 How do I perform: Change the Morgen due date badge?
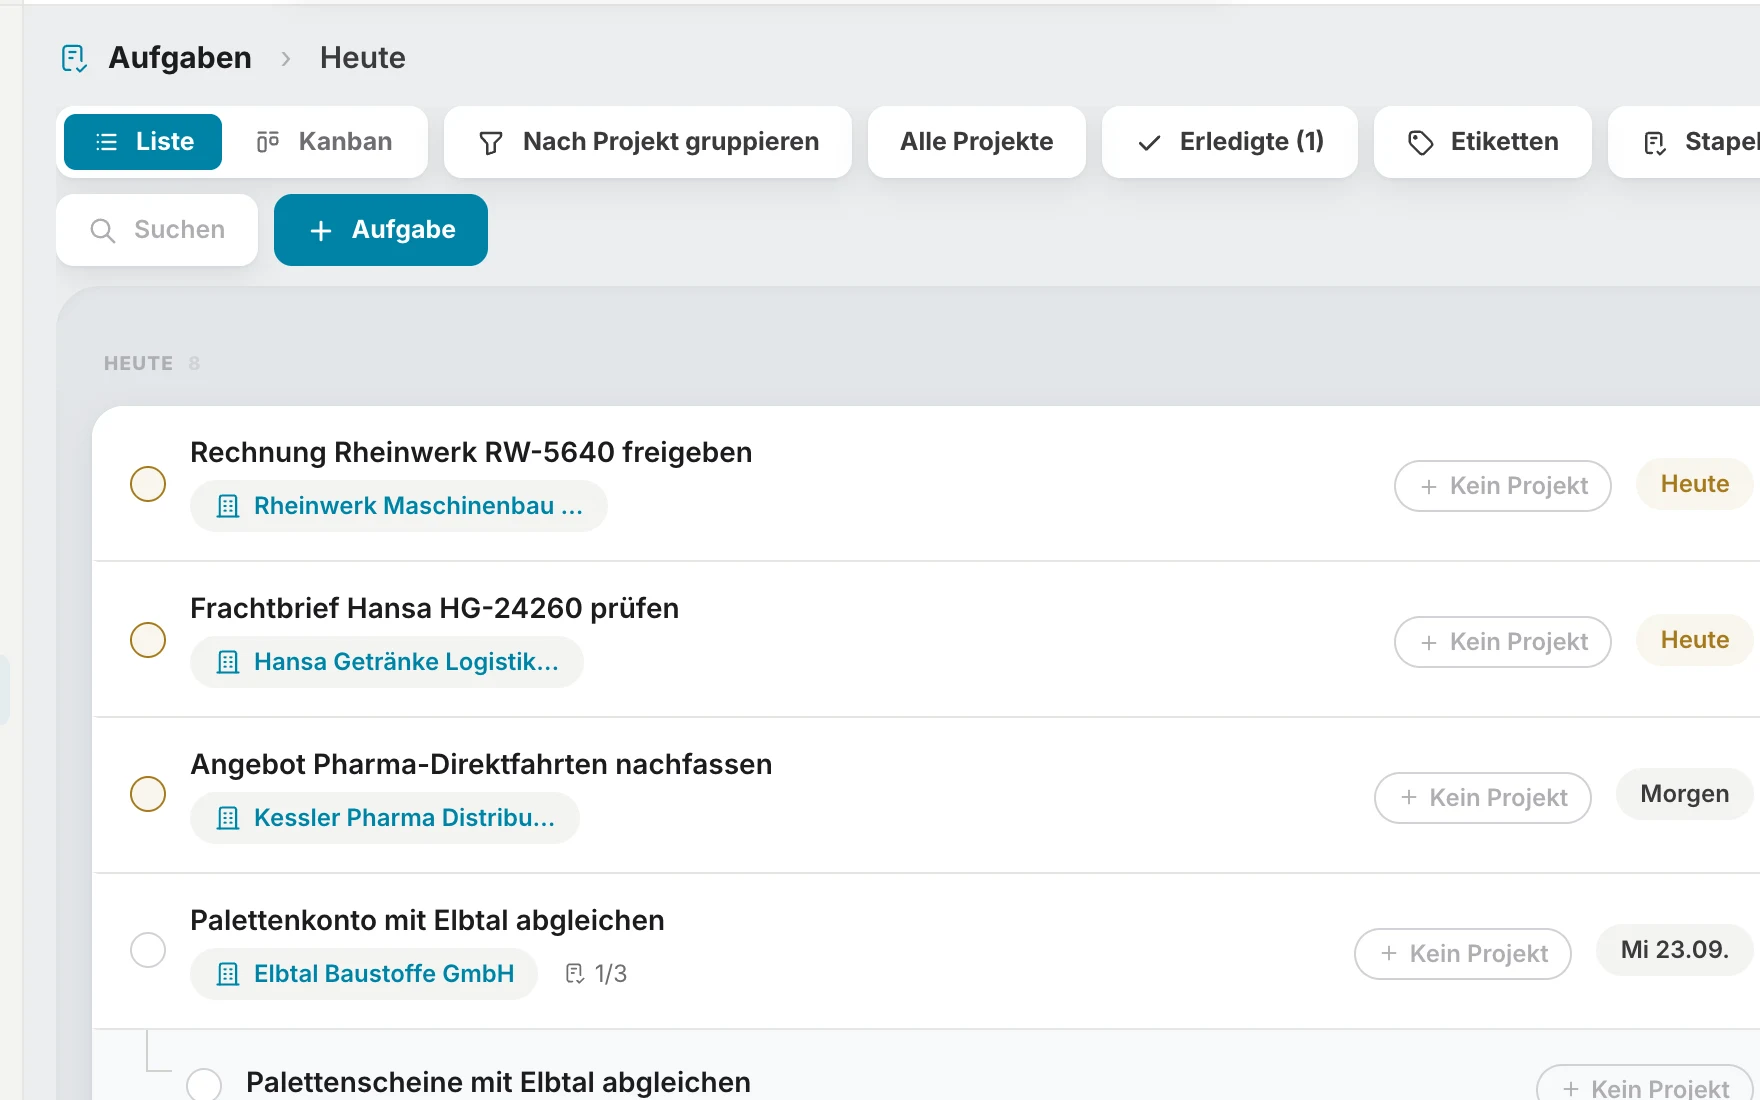[1685, 794]
